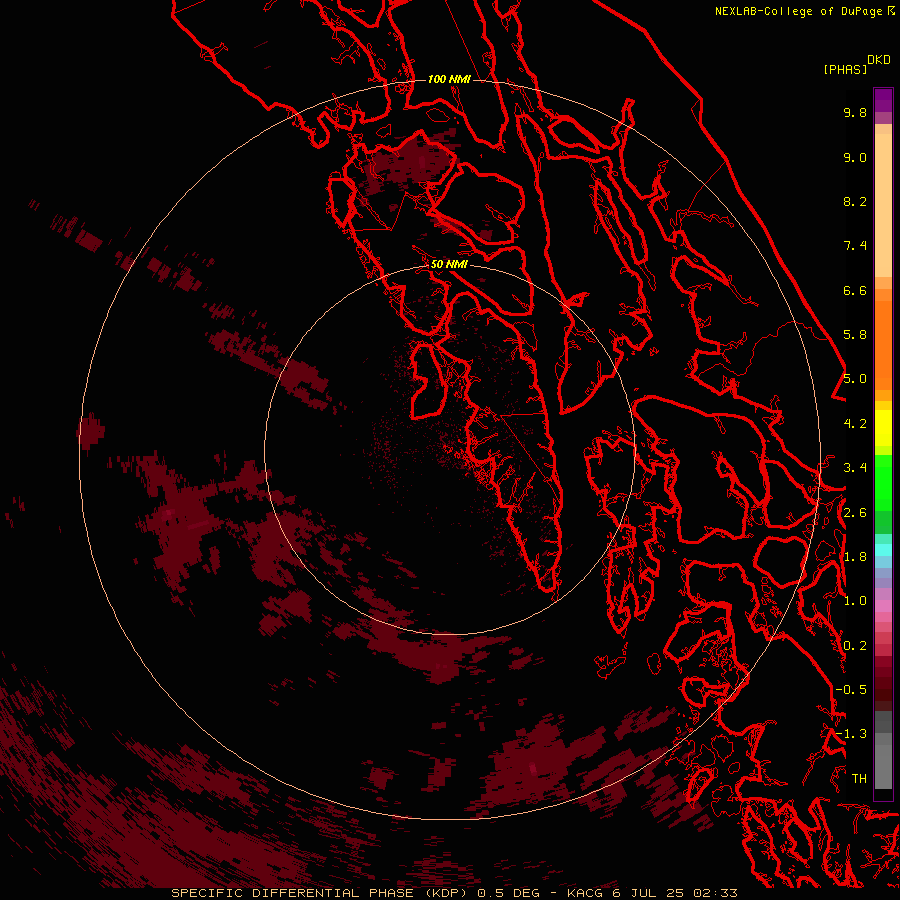
Task: Click the NEXLAB-College of DuPage label
Action: pos(800,11)
